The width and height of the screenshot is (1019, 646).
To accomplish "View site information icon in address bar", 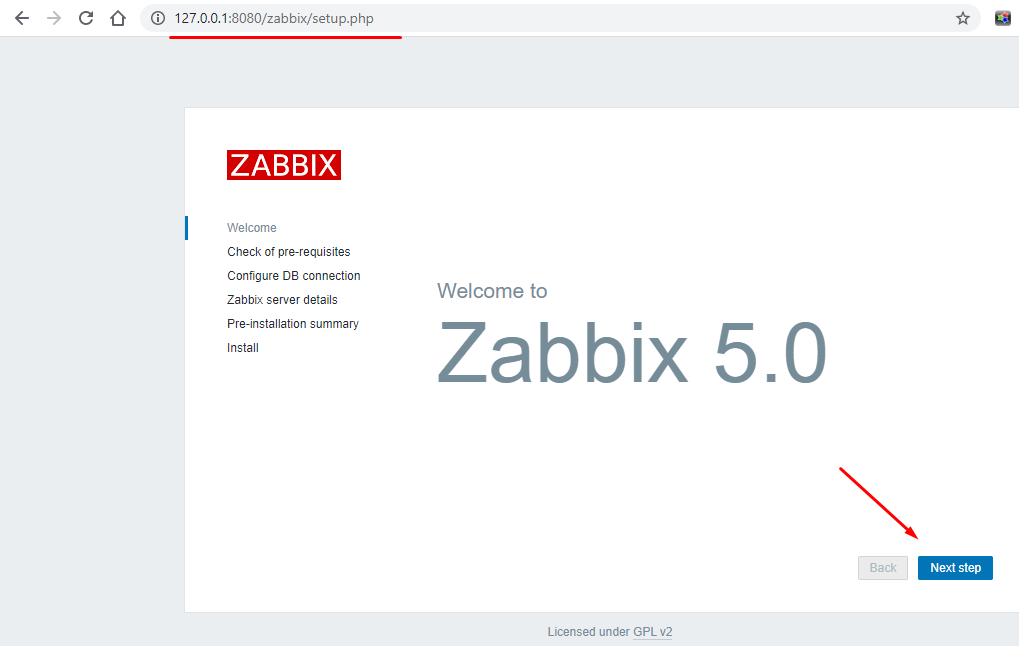I will [157, 18].
